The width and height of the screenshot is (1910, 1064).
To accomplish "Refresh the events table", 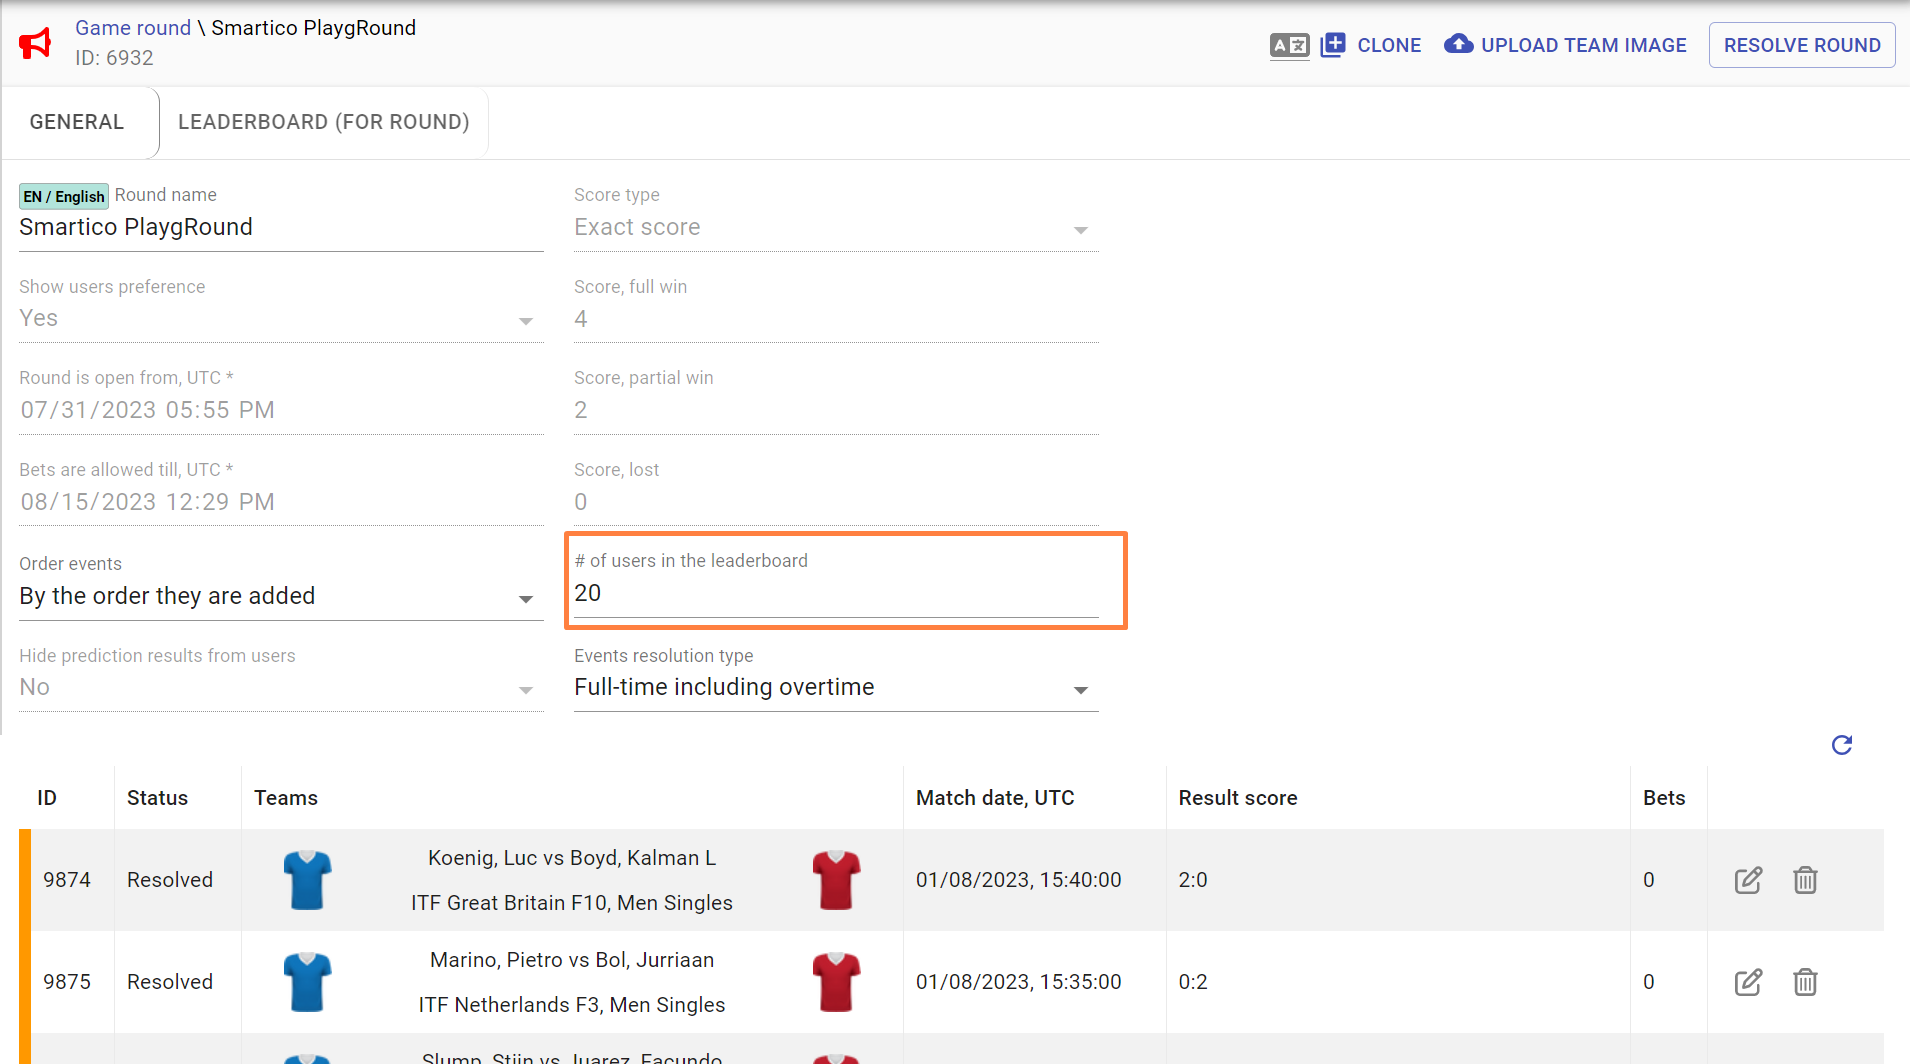I will click(1841, 745).
